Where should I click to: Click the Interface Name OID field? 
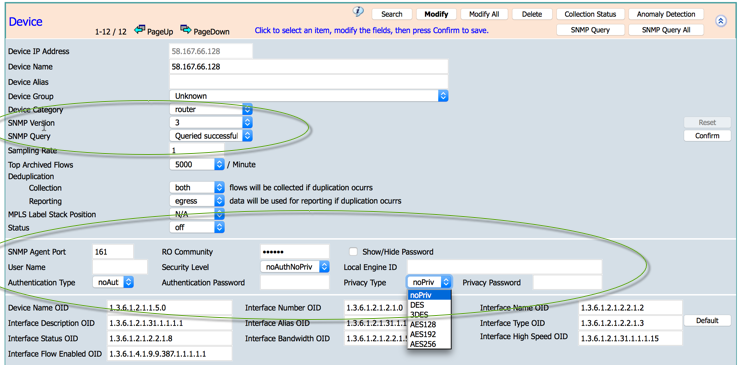[x=631, y=308]
